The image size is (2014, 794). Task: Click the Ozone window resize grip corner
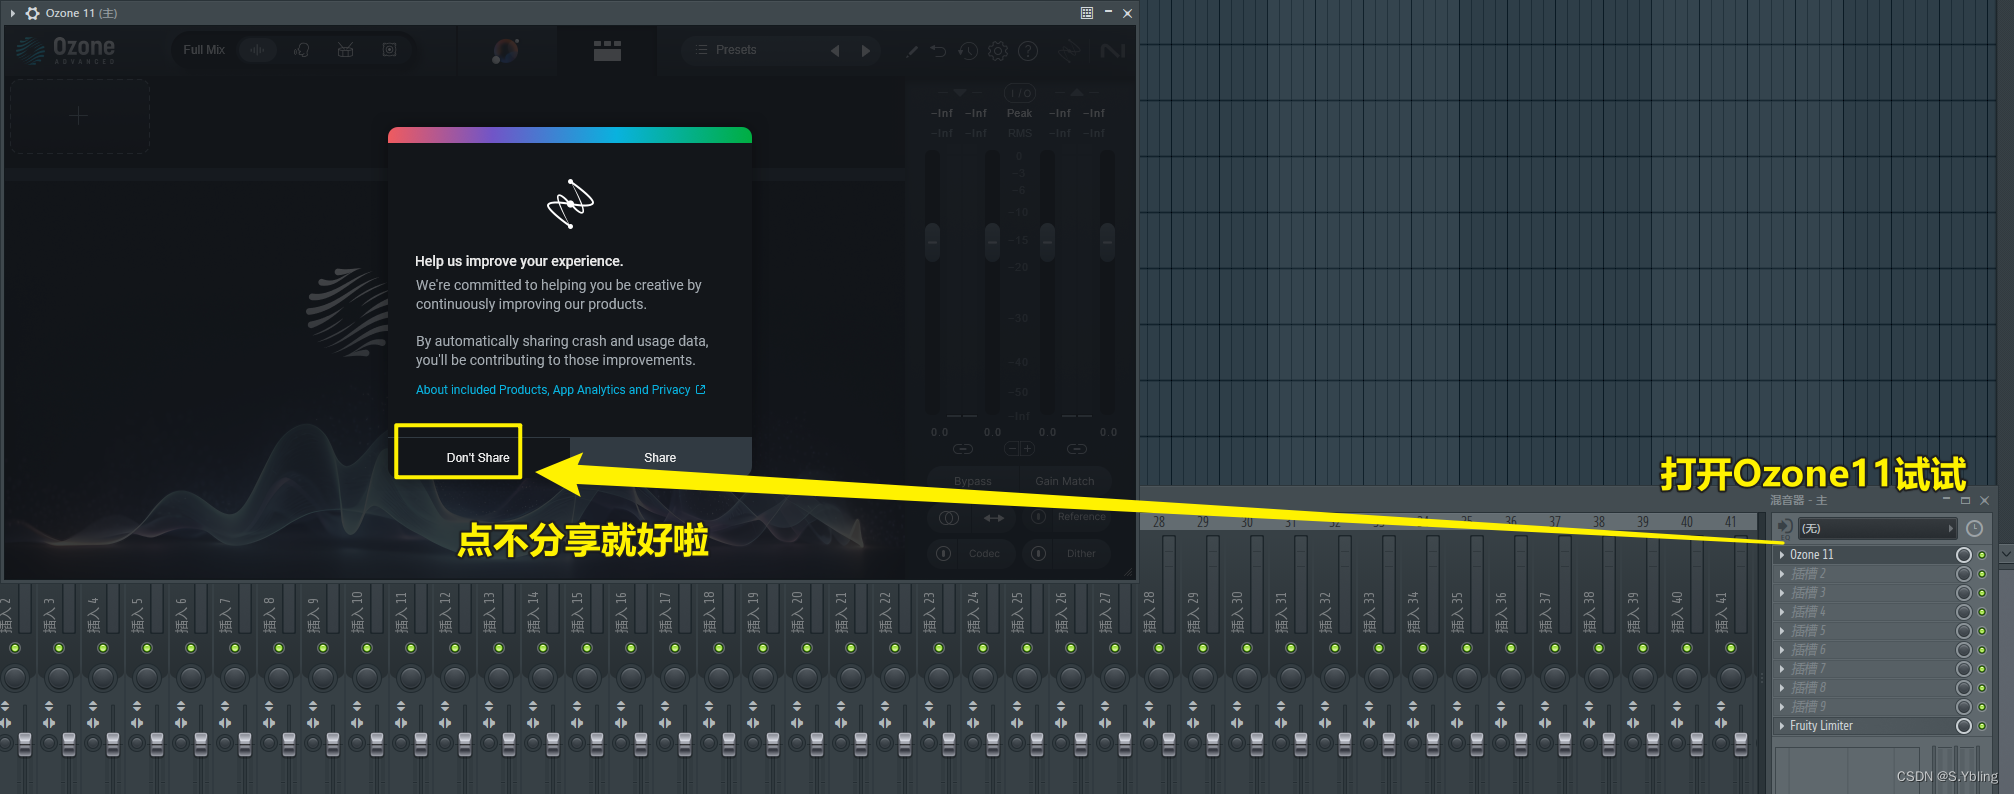click(1129, 572)
